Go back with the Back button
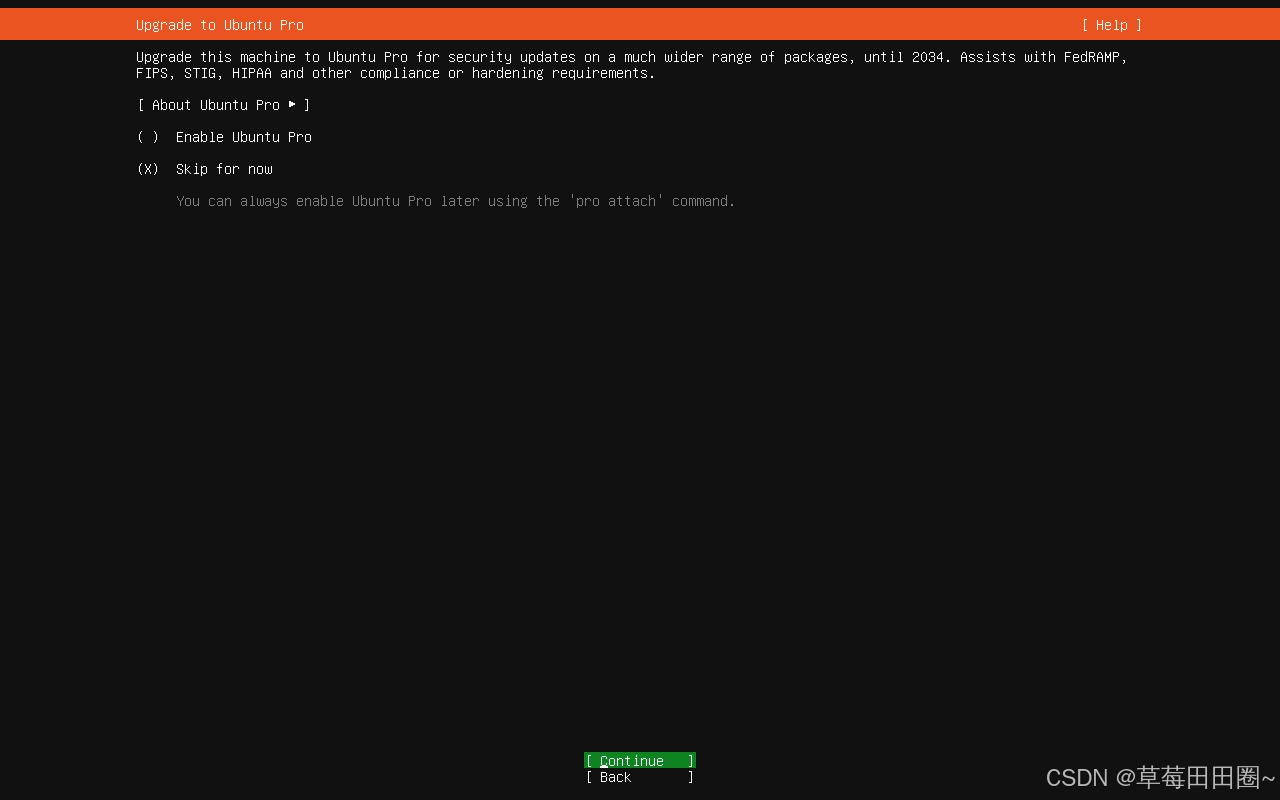 pyautogui.click(x=640, y=777)
